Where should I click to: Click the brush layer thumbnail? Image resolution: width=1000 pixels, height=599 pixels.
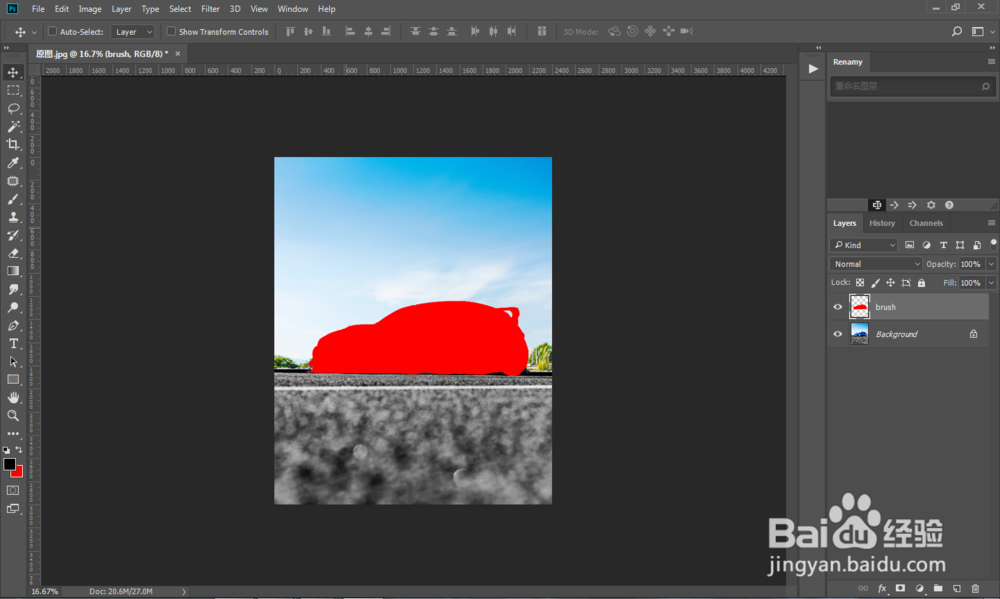pyautogui.click(x=860, y=307)
